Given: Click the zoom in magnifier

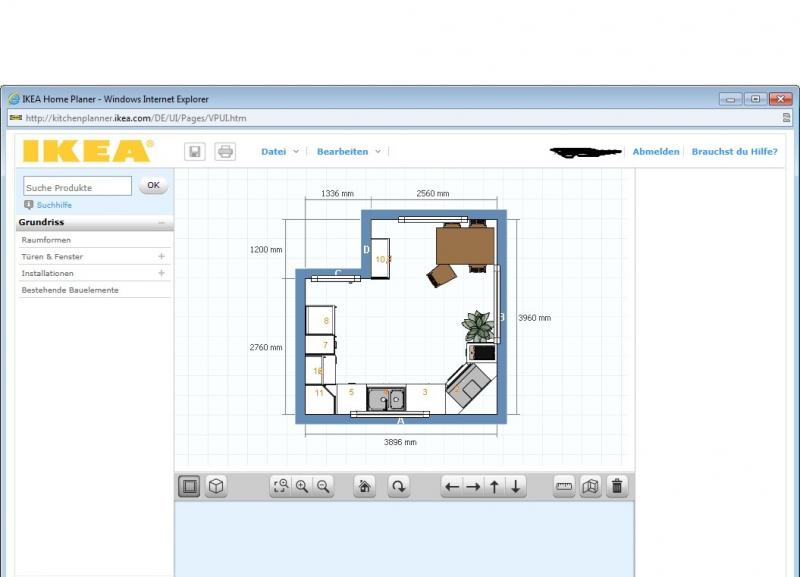Looking at the screenshot, I should (302, 487).
